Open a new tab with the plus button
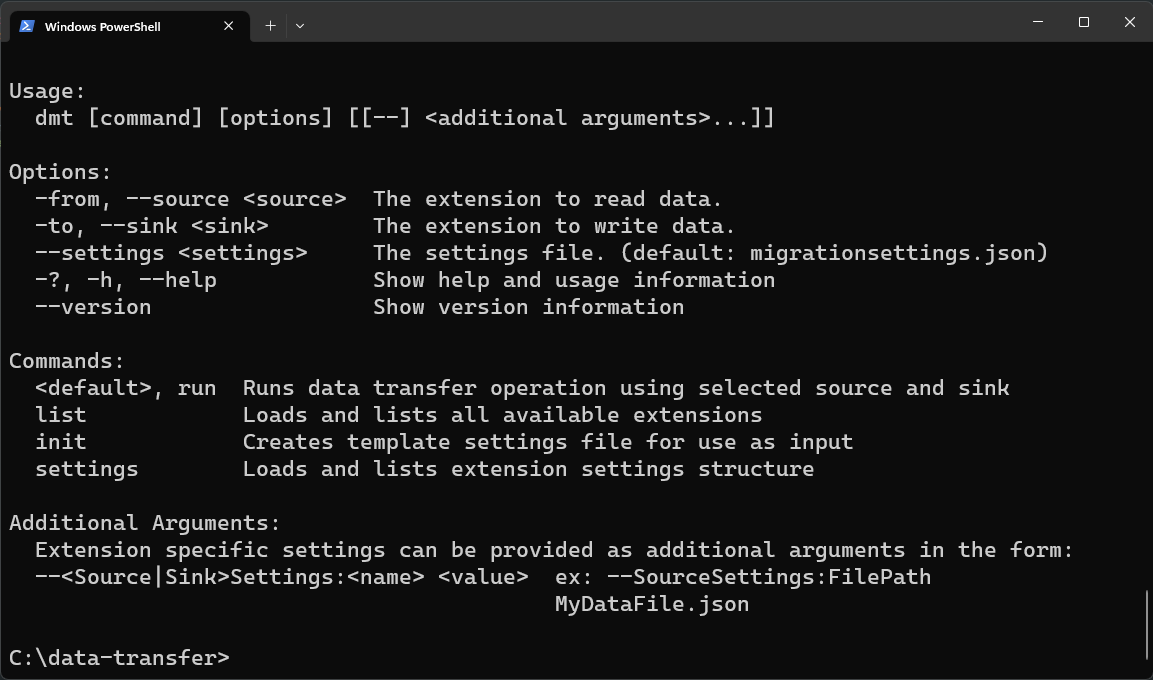Screen dimensions: 1153x680 click(270, 26)
